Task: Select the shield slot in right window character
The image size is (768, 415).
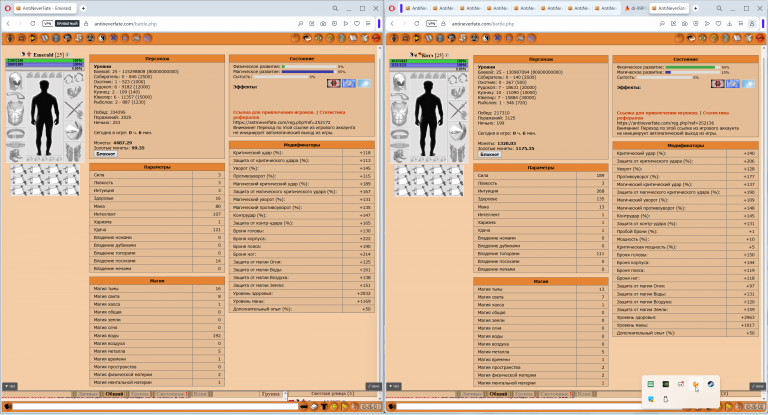Action: click(x=458, y=131)
